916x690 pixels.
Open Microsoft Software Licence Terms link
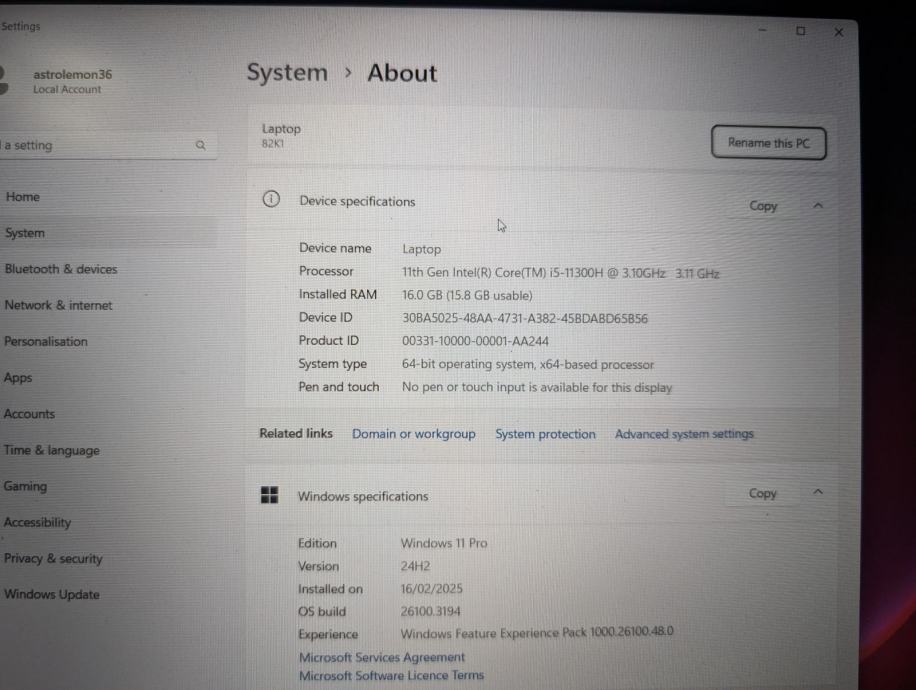[x=391, y=675]
